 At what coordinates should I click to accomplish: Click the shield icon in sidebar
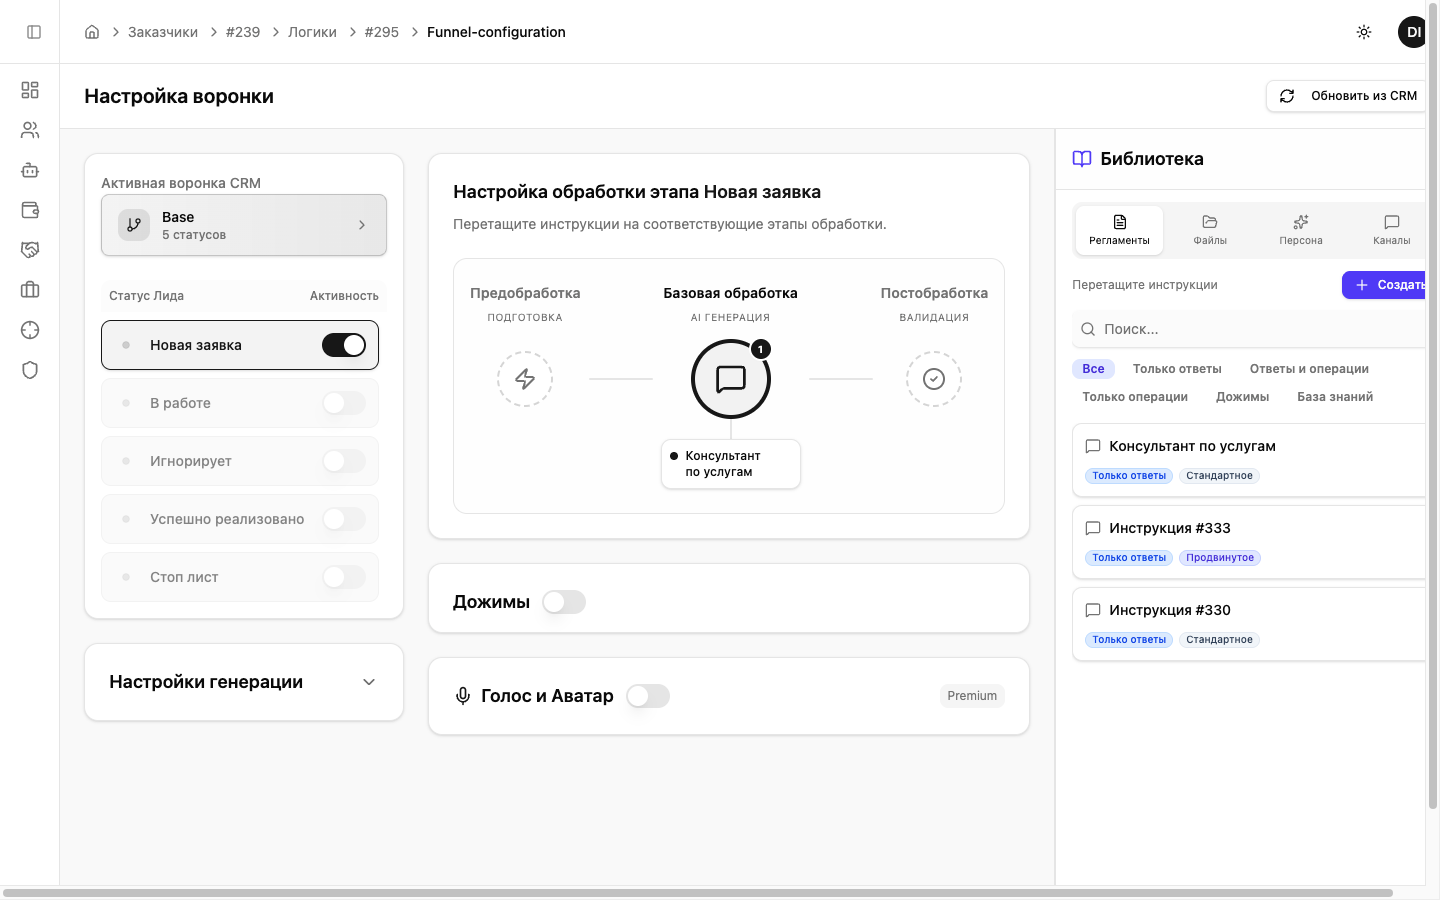coord(30,370)
